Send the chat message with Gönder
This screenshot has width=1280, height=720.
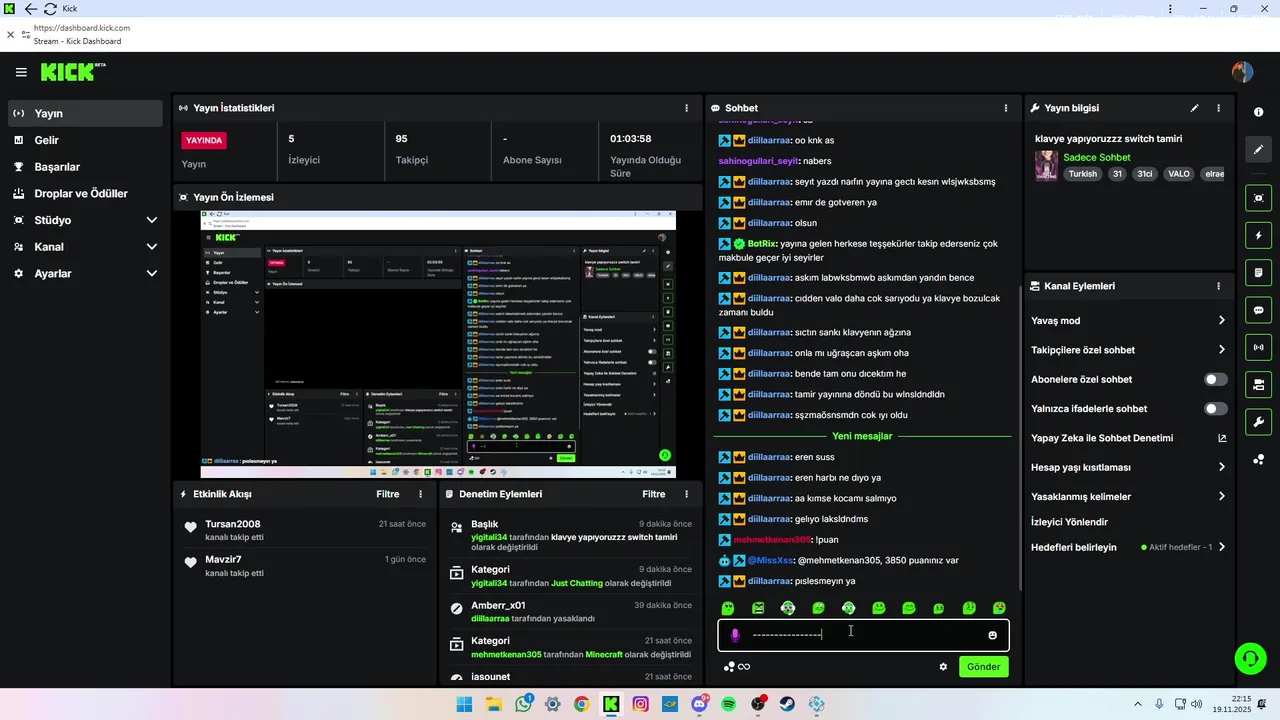(x=984, y=667)
